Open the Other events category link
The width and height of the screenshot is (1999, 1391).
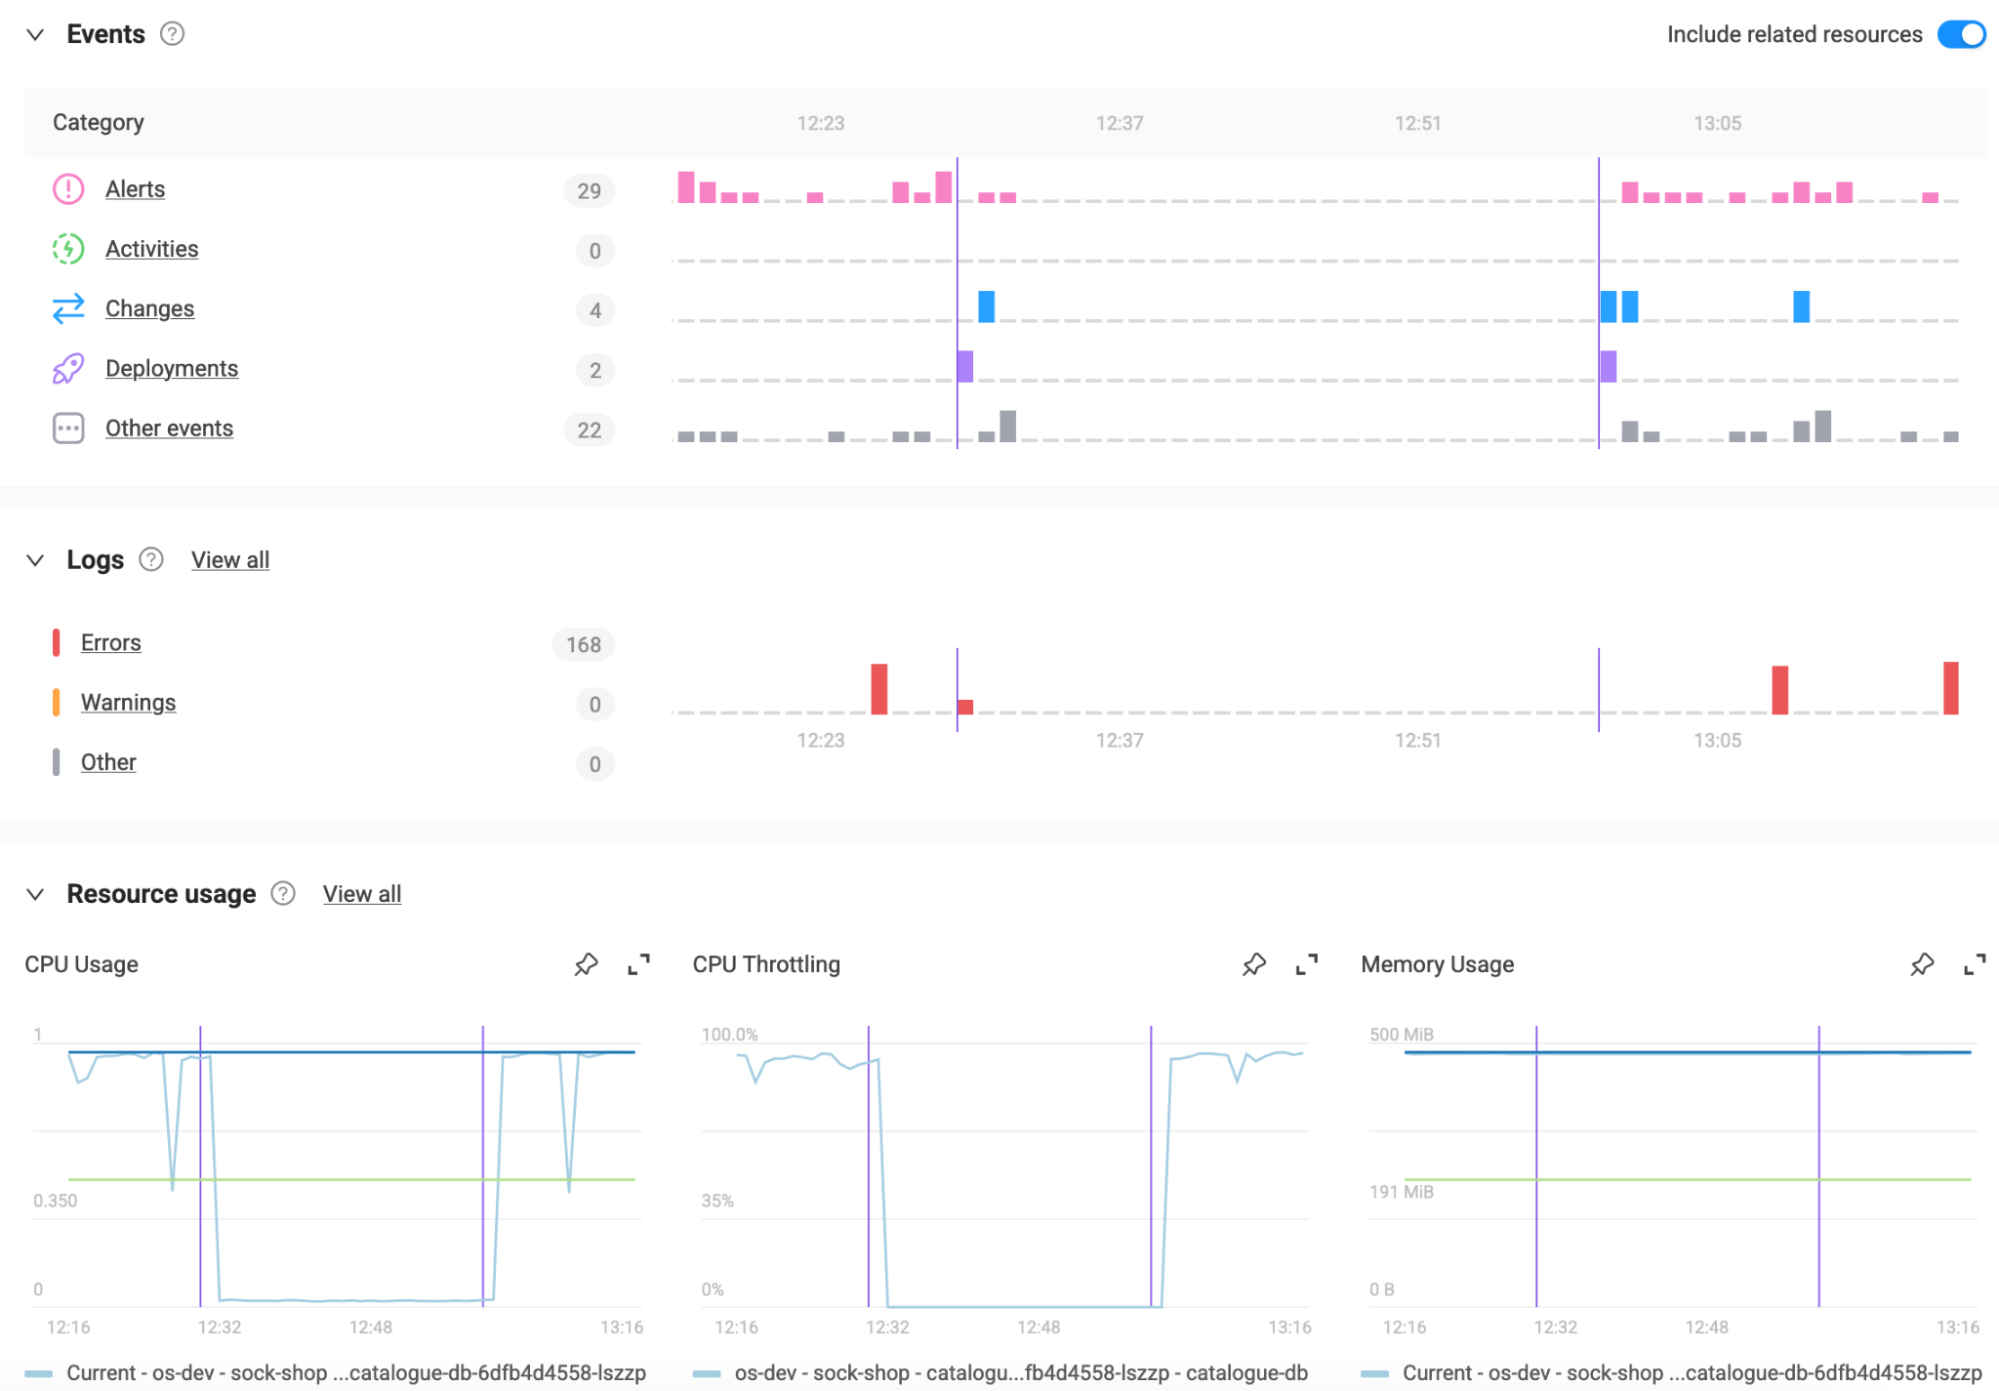click(169, 429)
